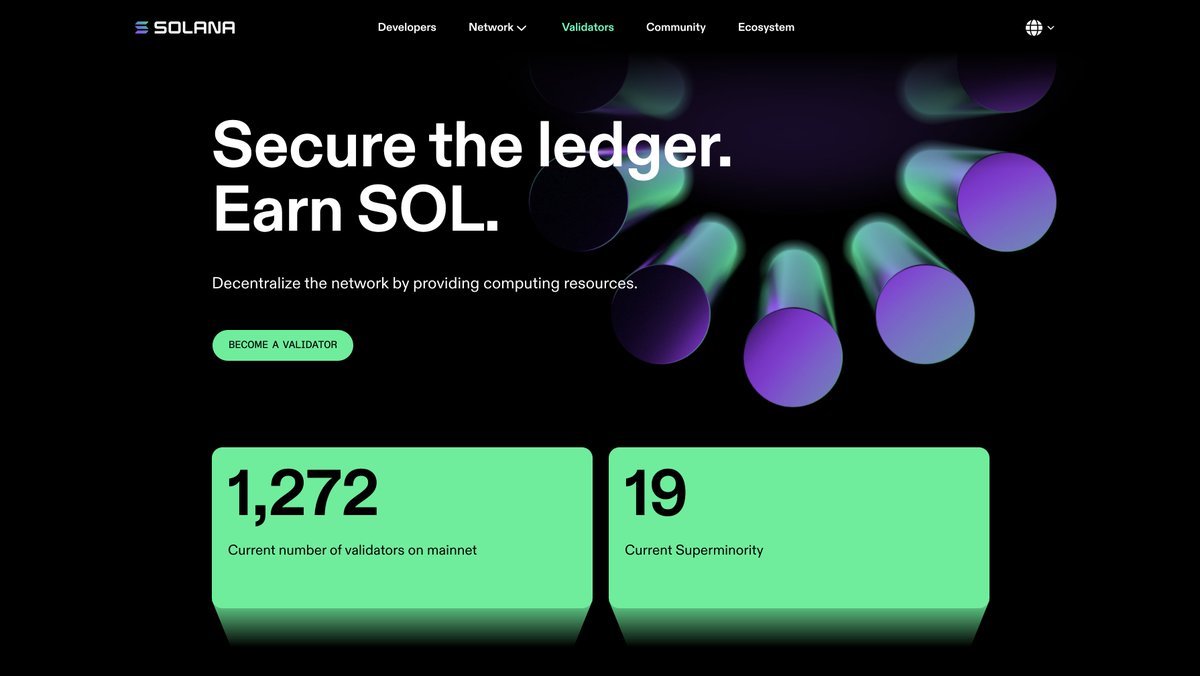Click the "Current Superminority" label
Viewport: 1200px width, 676px height.
coord(694,550)
